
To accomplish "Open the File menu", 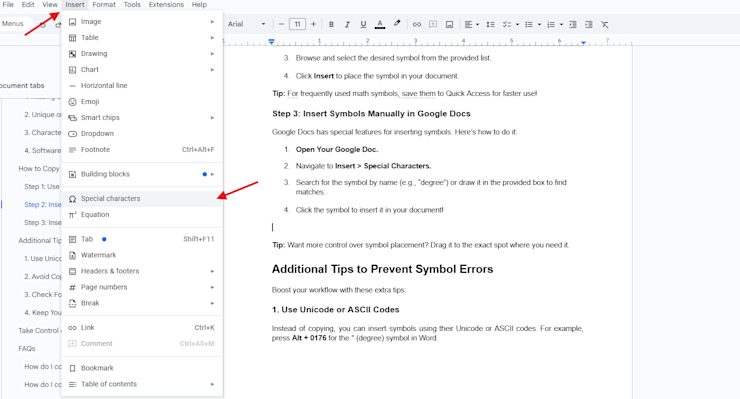I will (x=8, y=4).
